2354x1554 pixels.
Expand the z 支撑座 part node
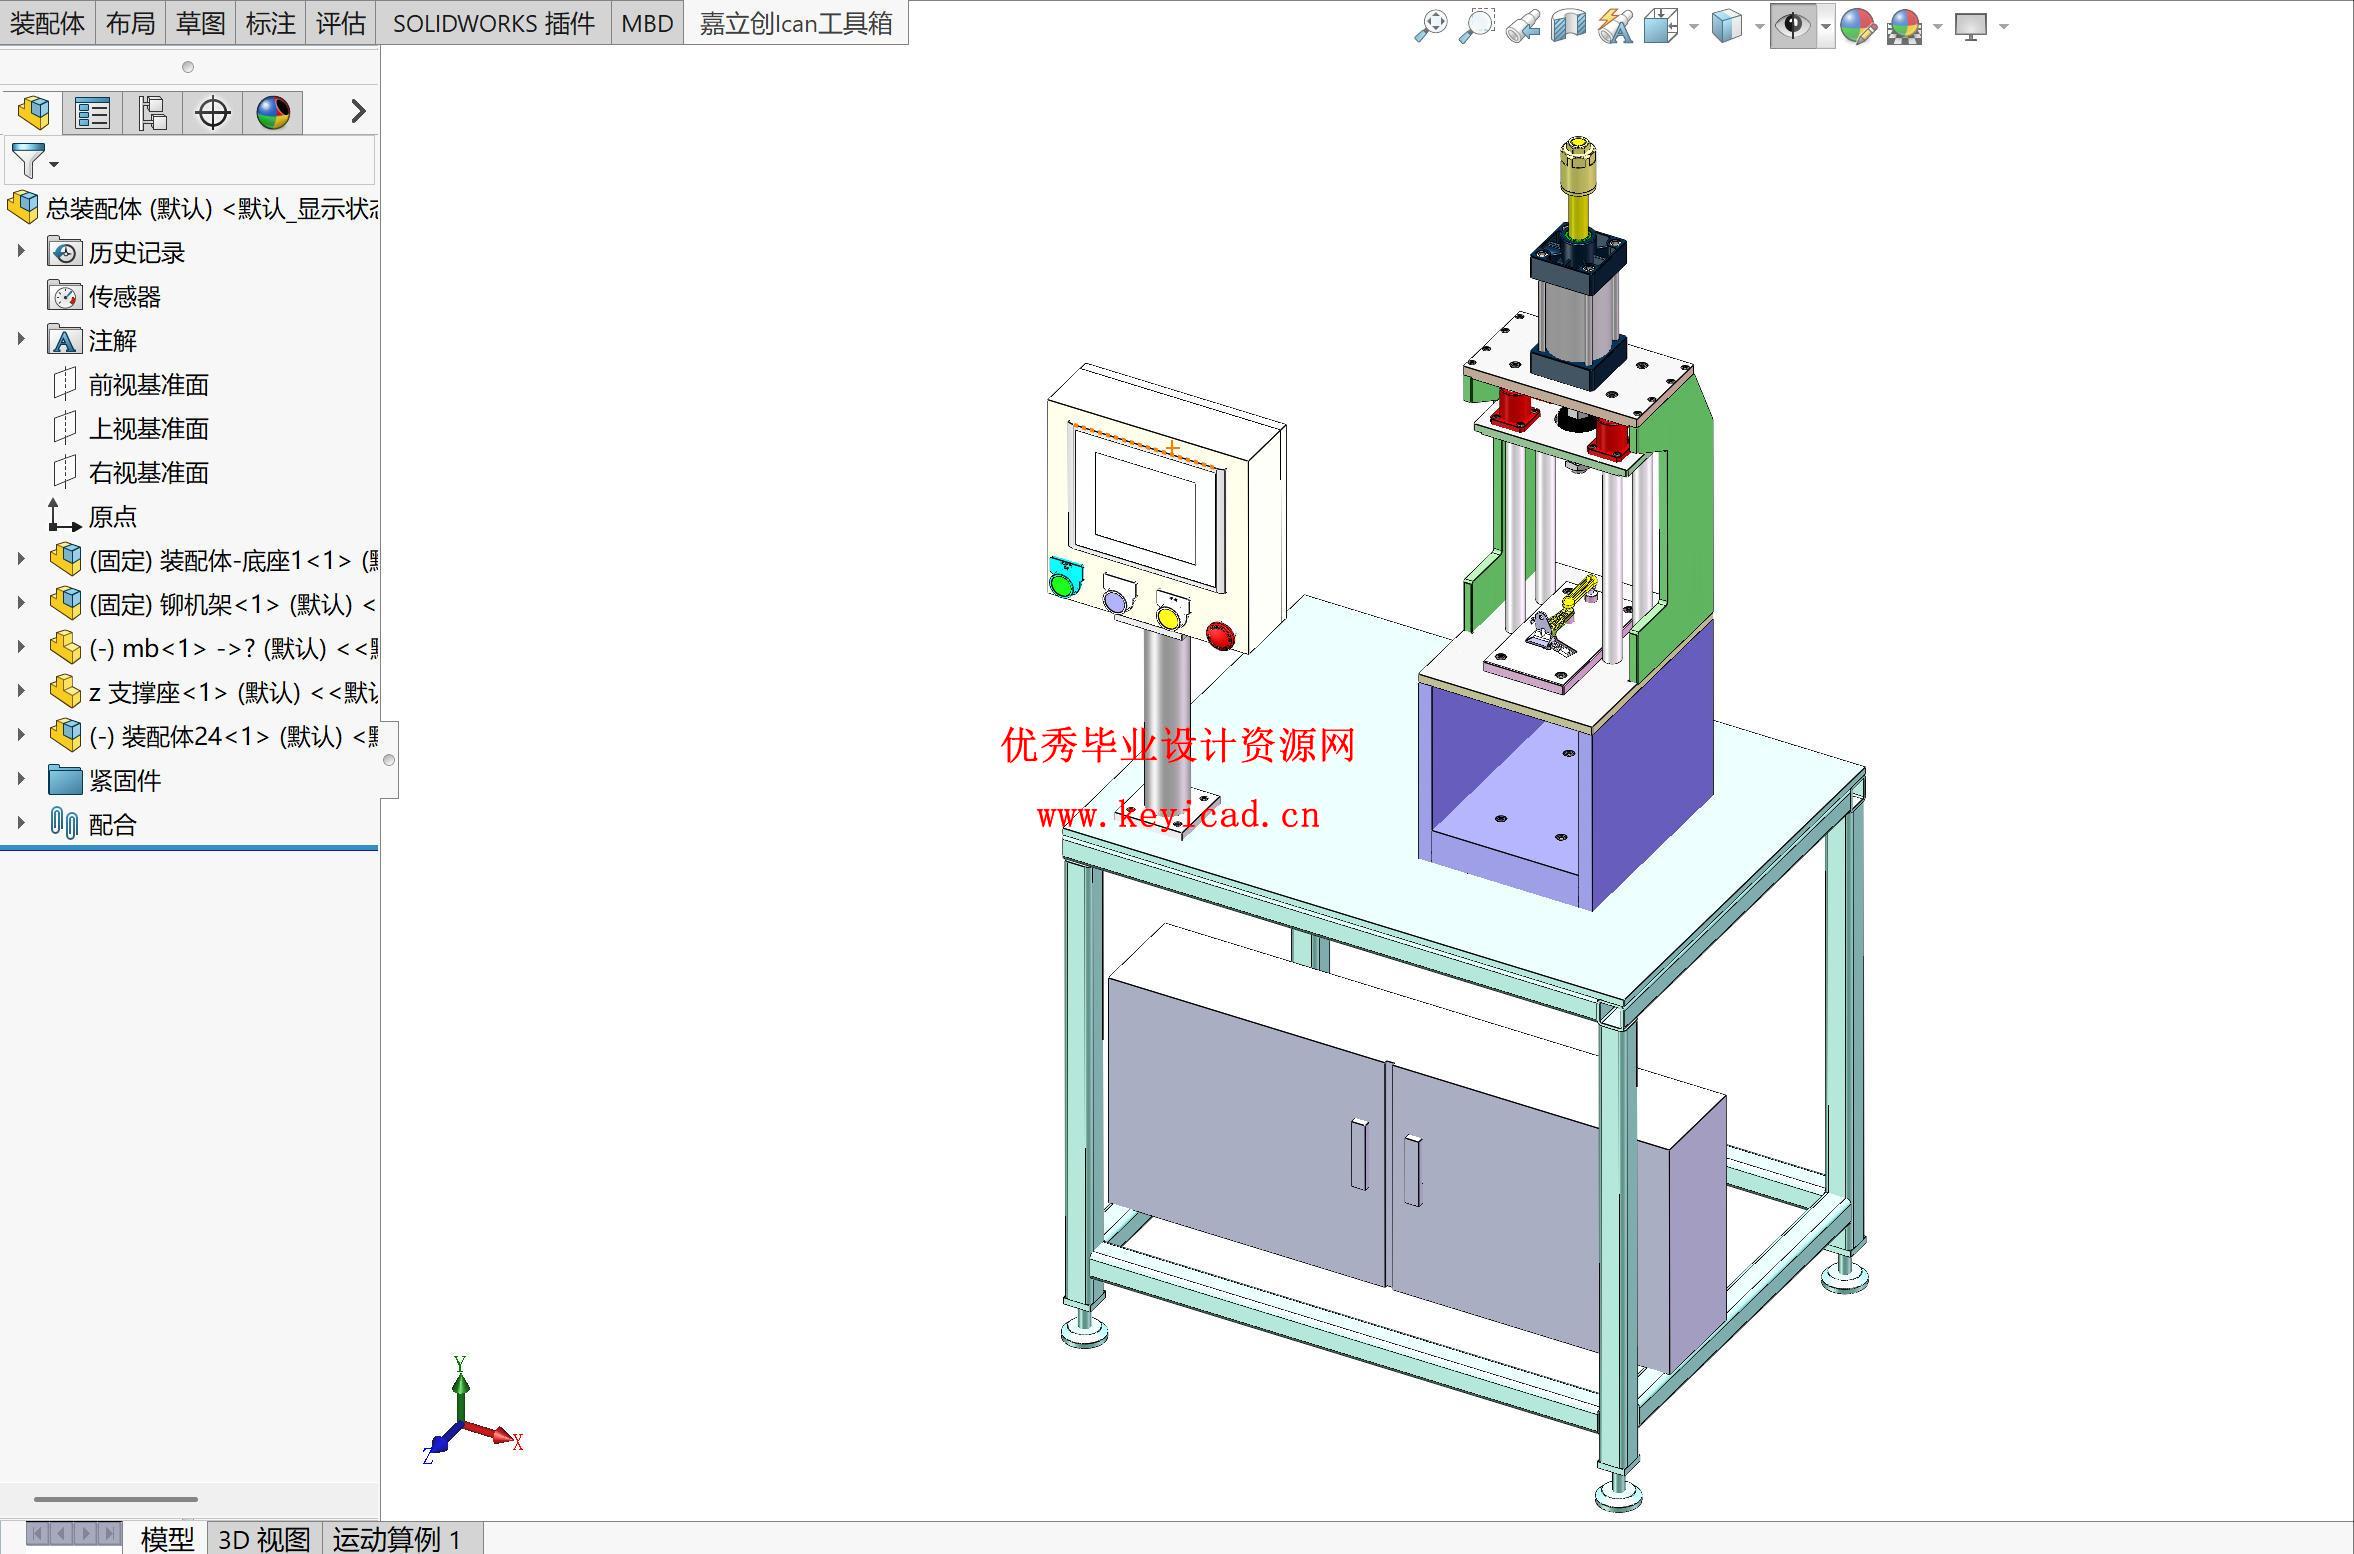(21, 691)
